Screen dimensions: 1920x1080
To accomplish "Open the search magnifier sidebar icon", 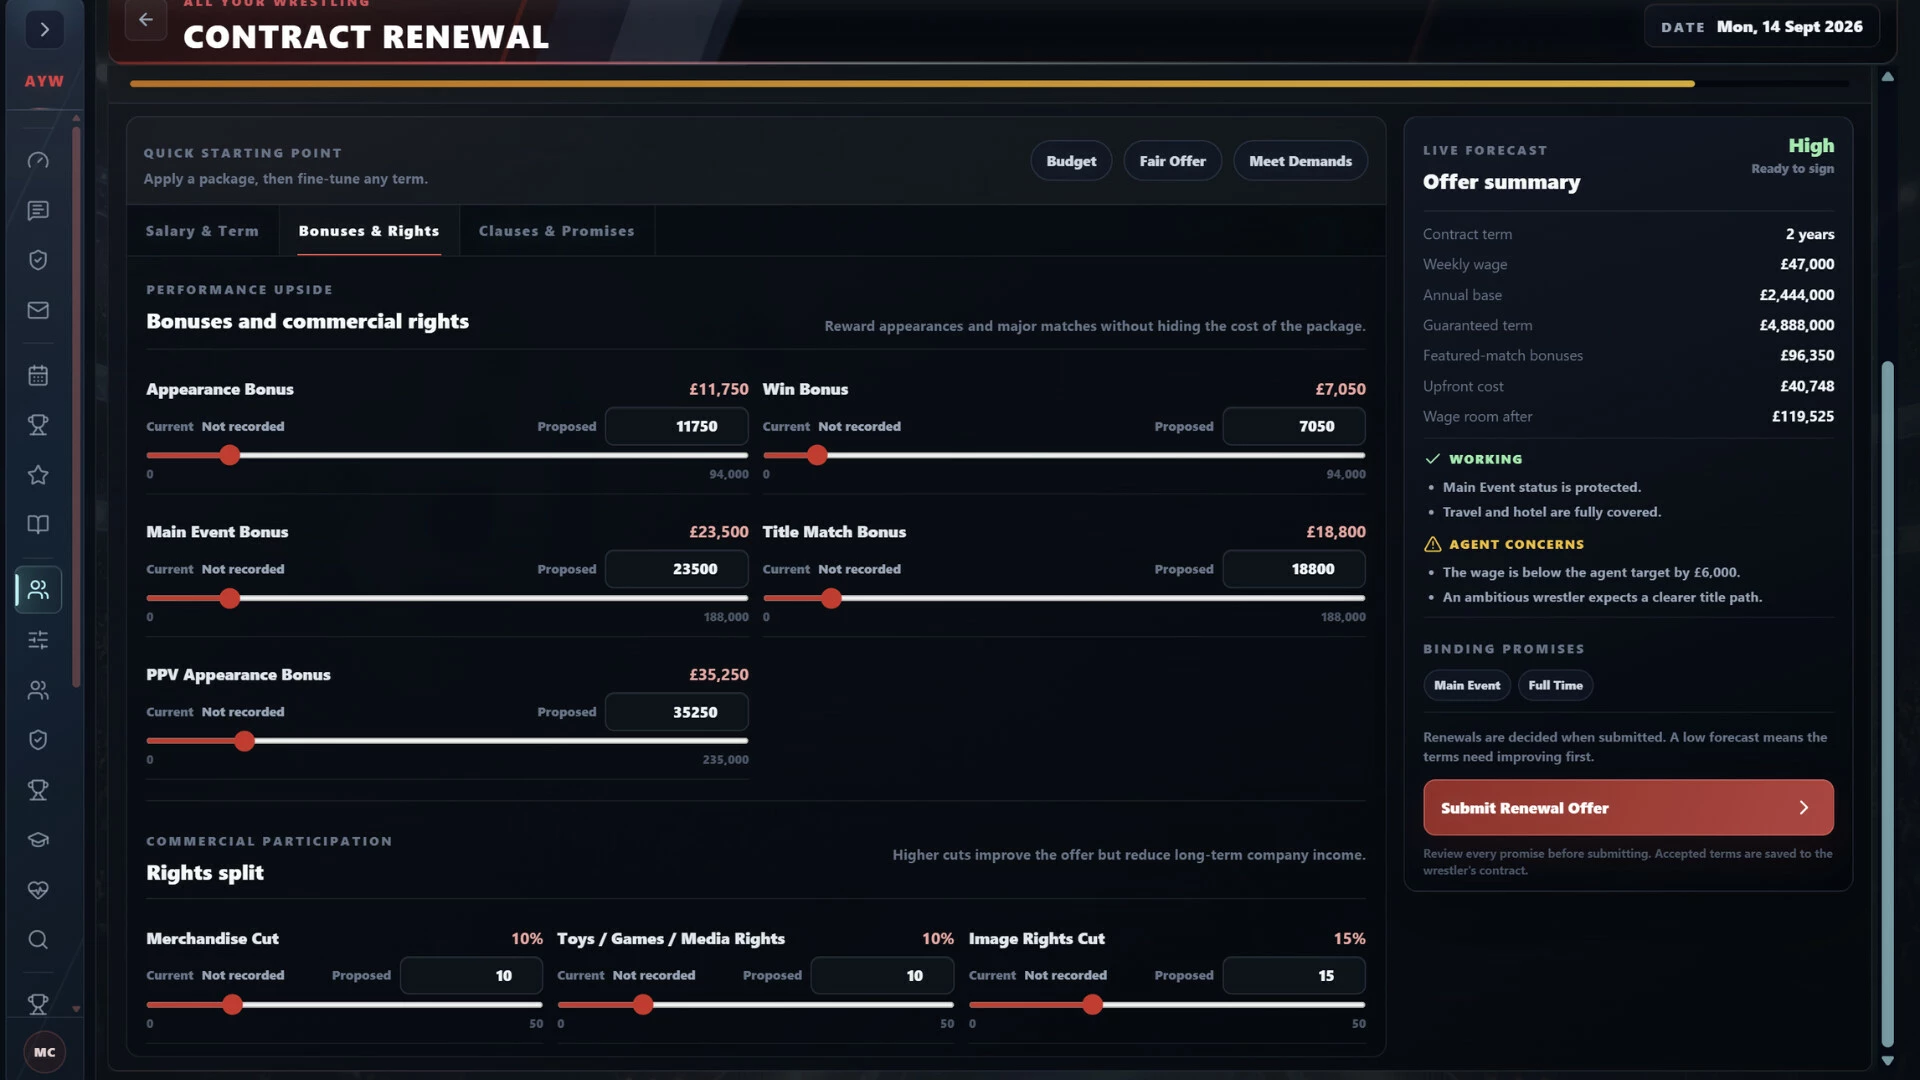I will coord(38,940).
